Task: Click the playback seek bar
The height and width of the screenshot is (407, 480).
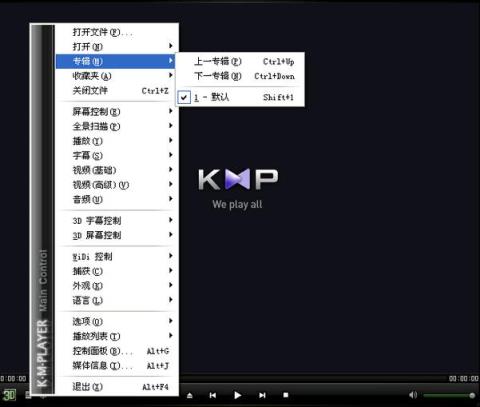Action: click(x=313, y=379)
